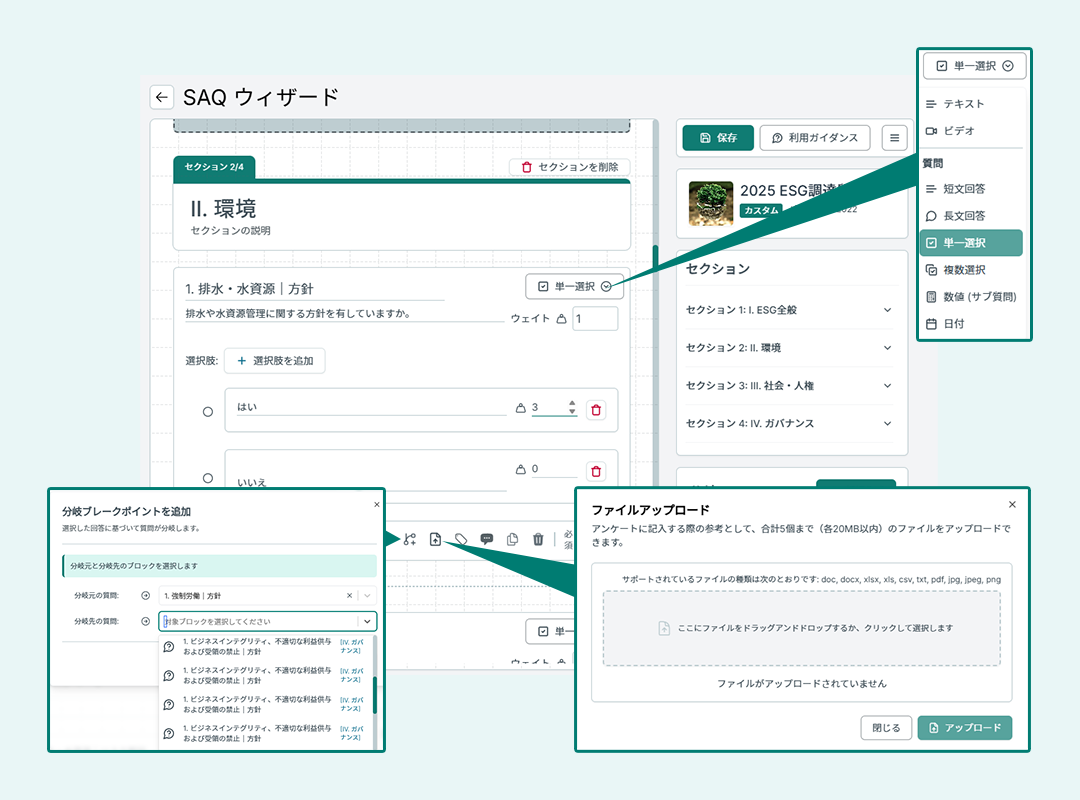The width and height of the screenshot is (1080, 800).
Task: Select the branch breakpoint icon in the toolbar
Action: [x=410, y=539]
